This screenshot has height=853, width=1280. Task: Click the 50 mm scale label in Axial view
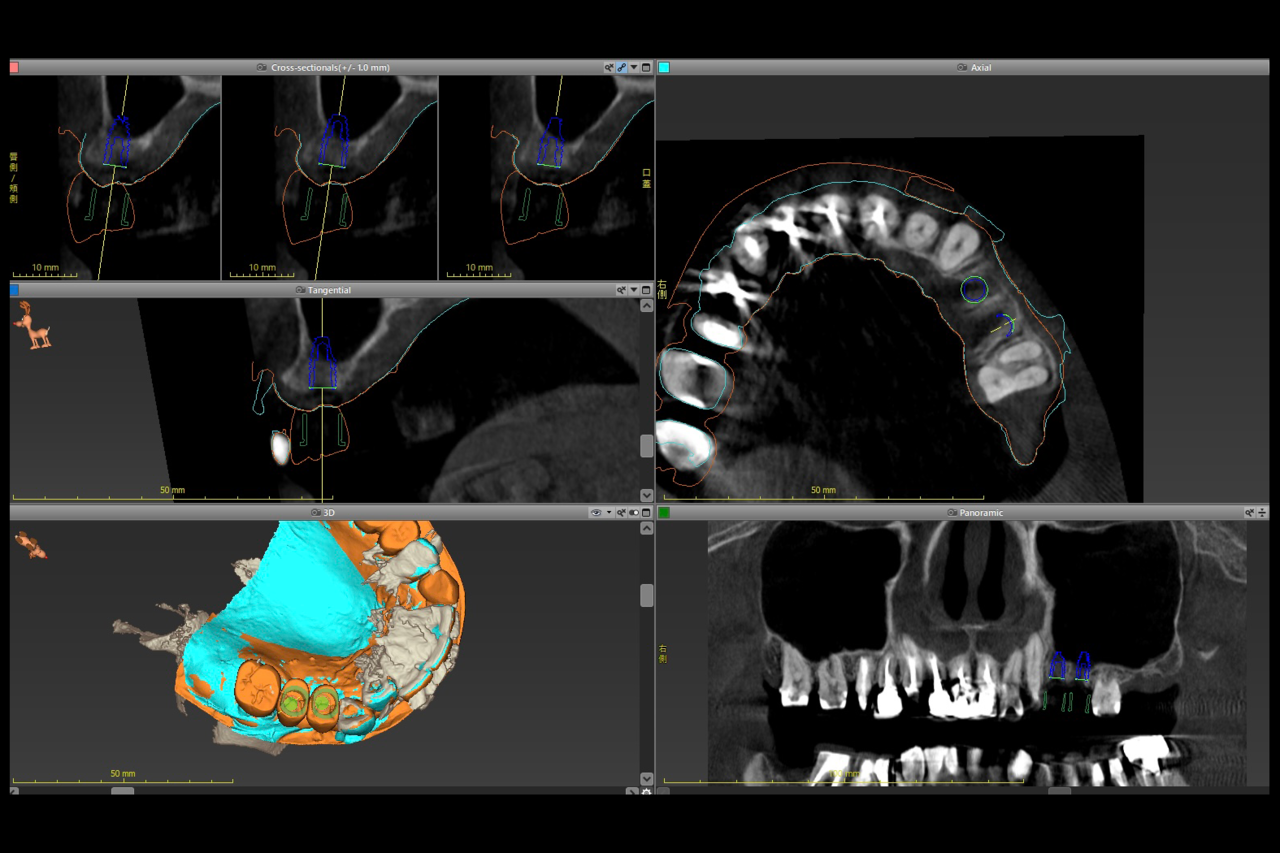(x=822, y=490)
